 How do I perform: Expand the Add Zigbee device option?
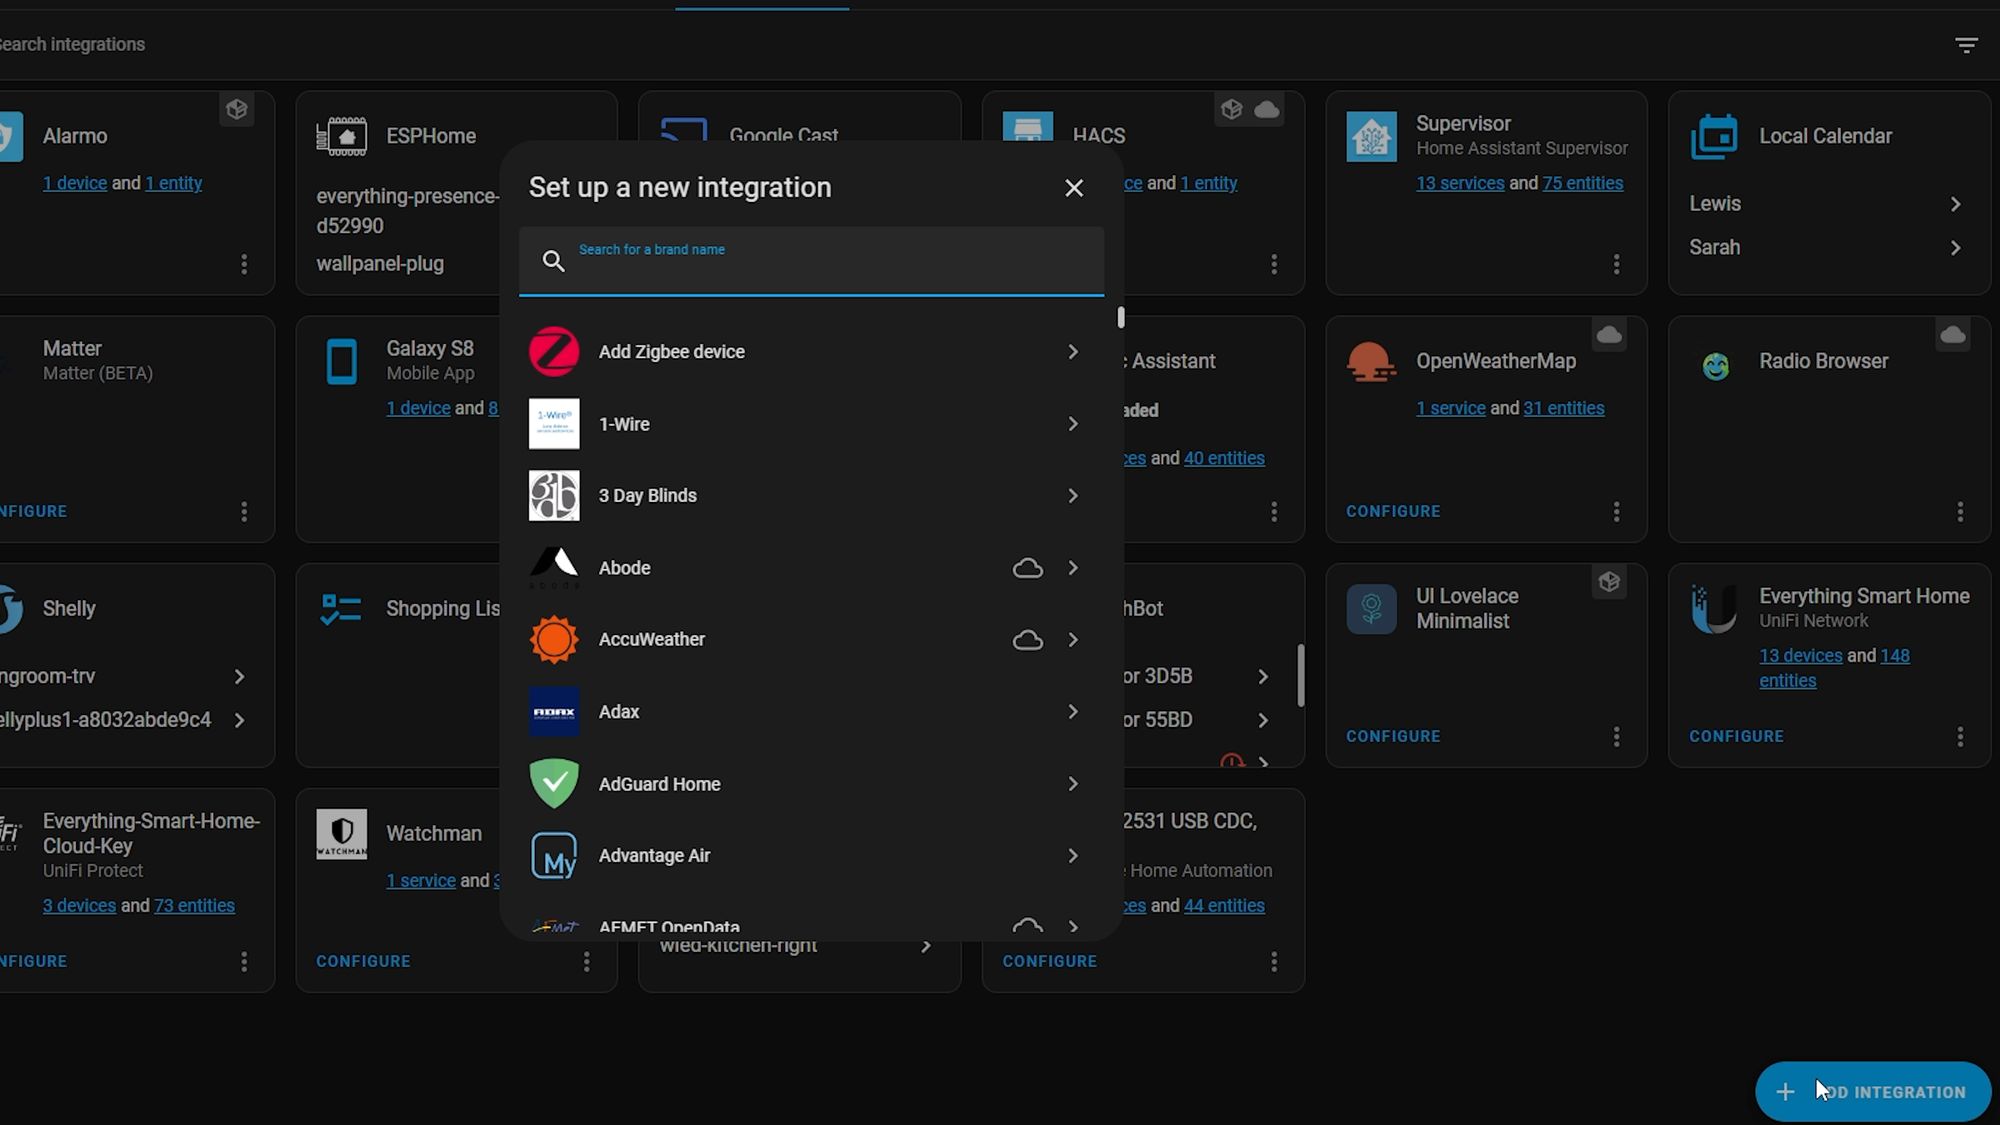(x=1074, y=352)
